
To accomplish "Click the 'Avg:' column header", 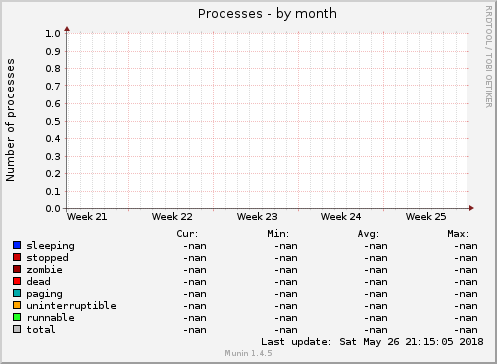I will pyautogui.click(x=368, y=234).
